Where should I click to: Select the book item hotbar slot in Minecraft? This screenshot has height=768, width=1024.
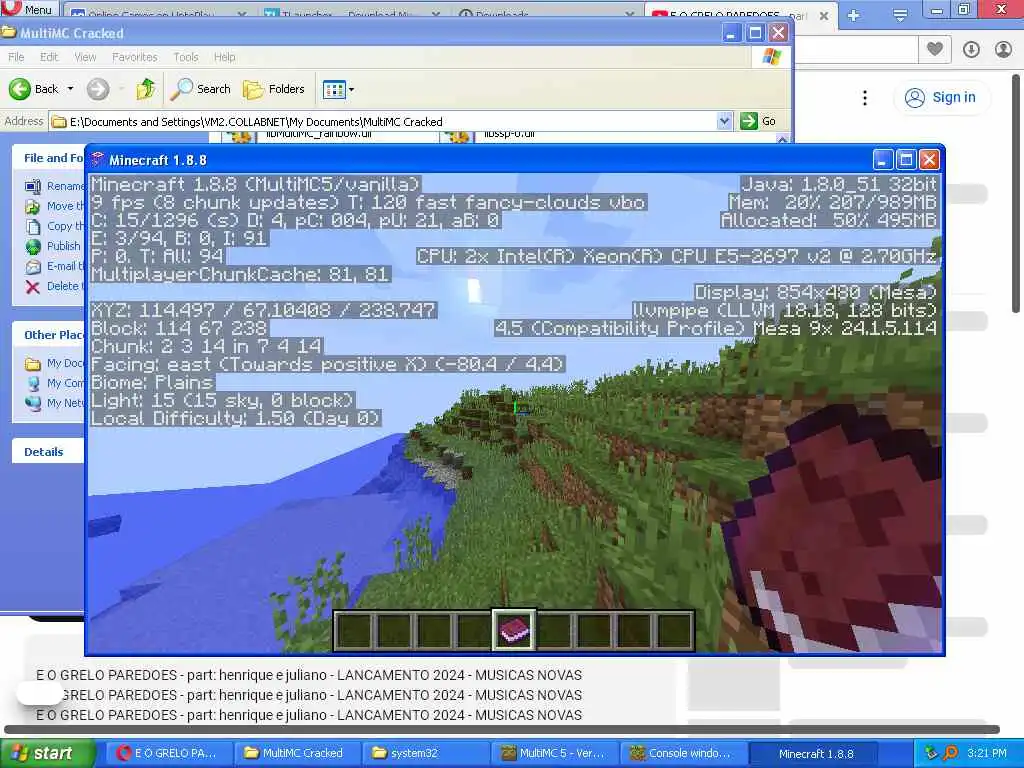(514, 631)
